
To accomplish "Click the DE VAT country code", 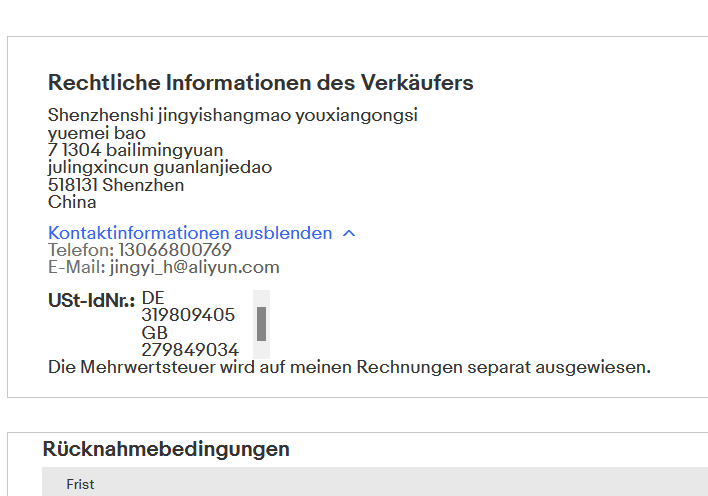I will click(x=153, y=298).
